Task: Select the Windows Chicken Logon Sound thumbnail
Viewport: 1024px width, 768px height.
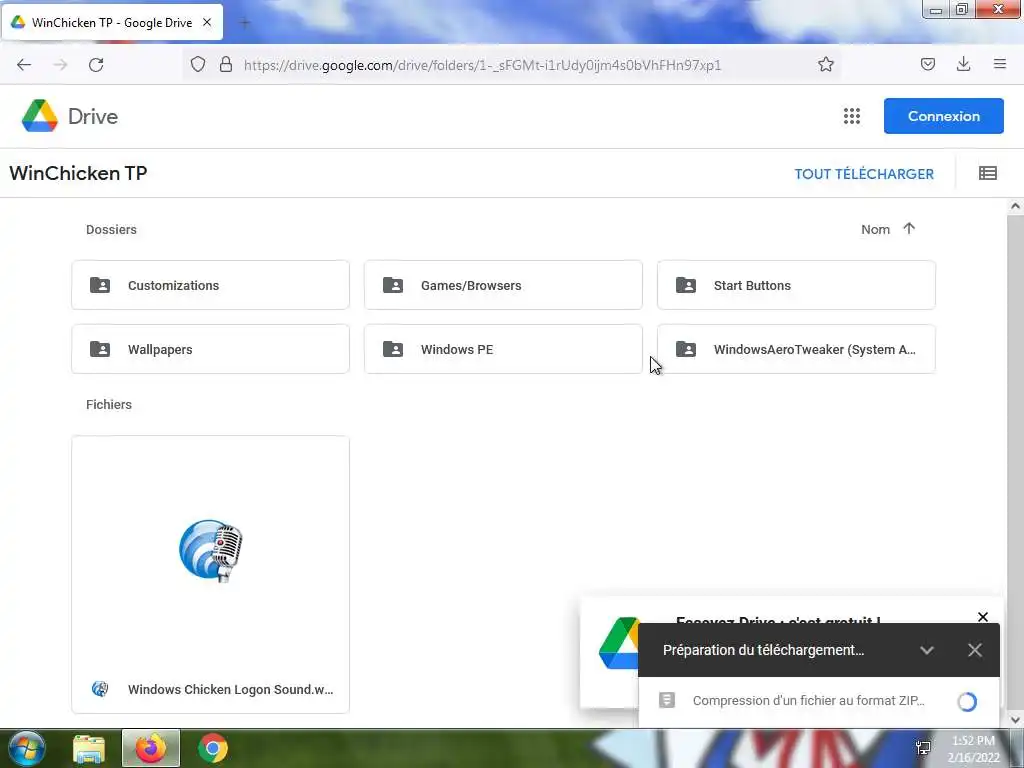Action: click(210, 551)
